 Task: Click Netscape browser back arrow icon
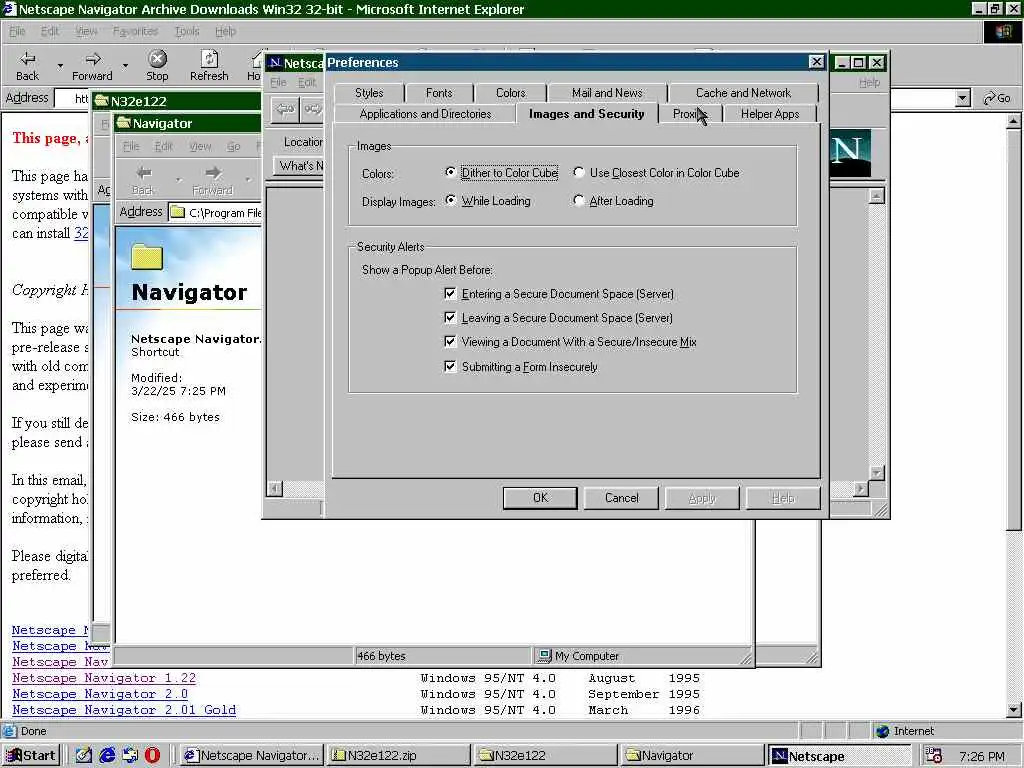pyautogui.click(x=285, y=109)
